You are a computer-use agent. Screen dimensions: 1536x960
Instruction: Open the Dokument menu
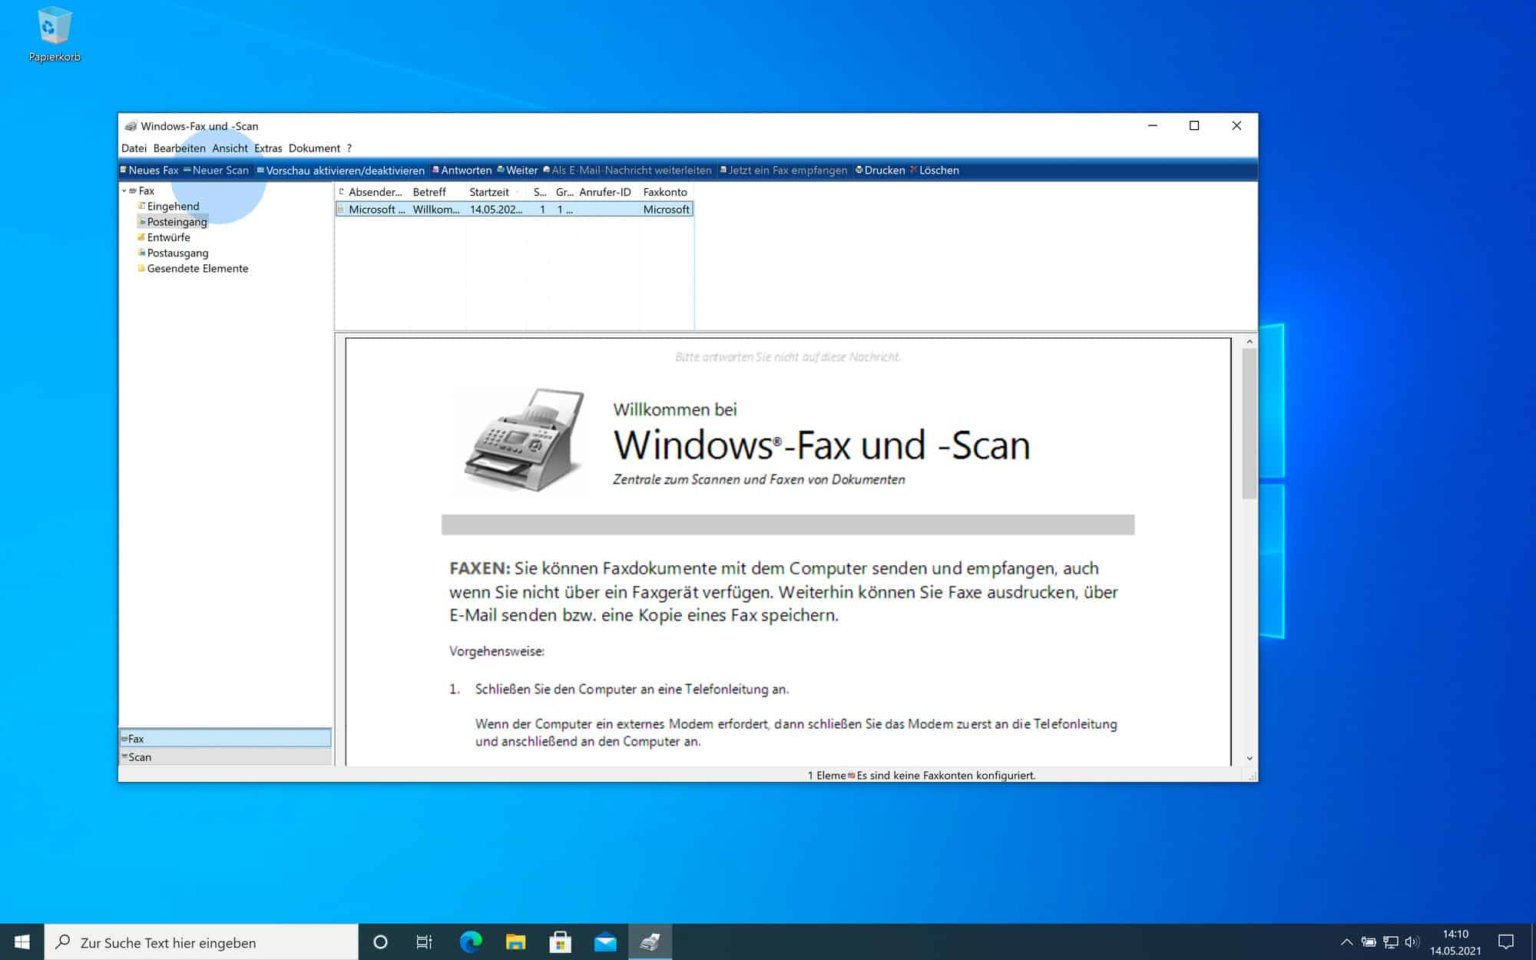click(316, 147)
